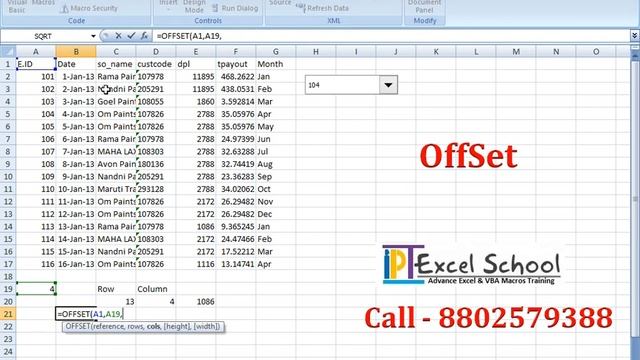
Task: Select row 10 header
Action: tap(8, 176)
